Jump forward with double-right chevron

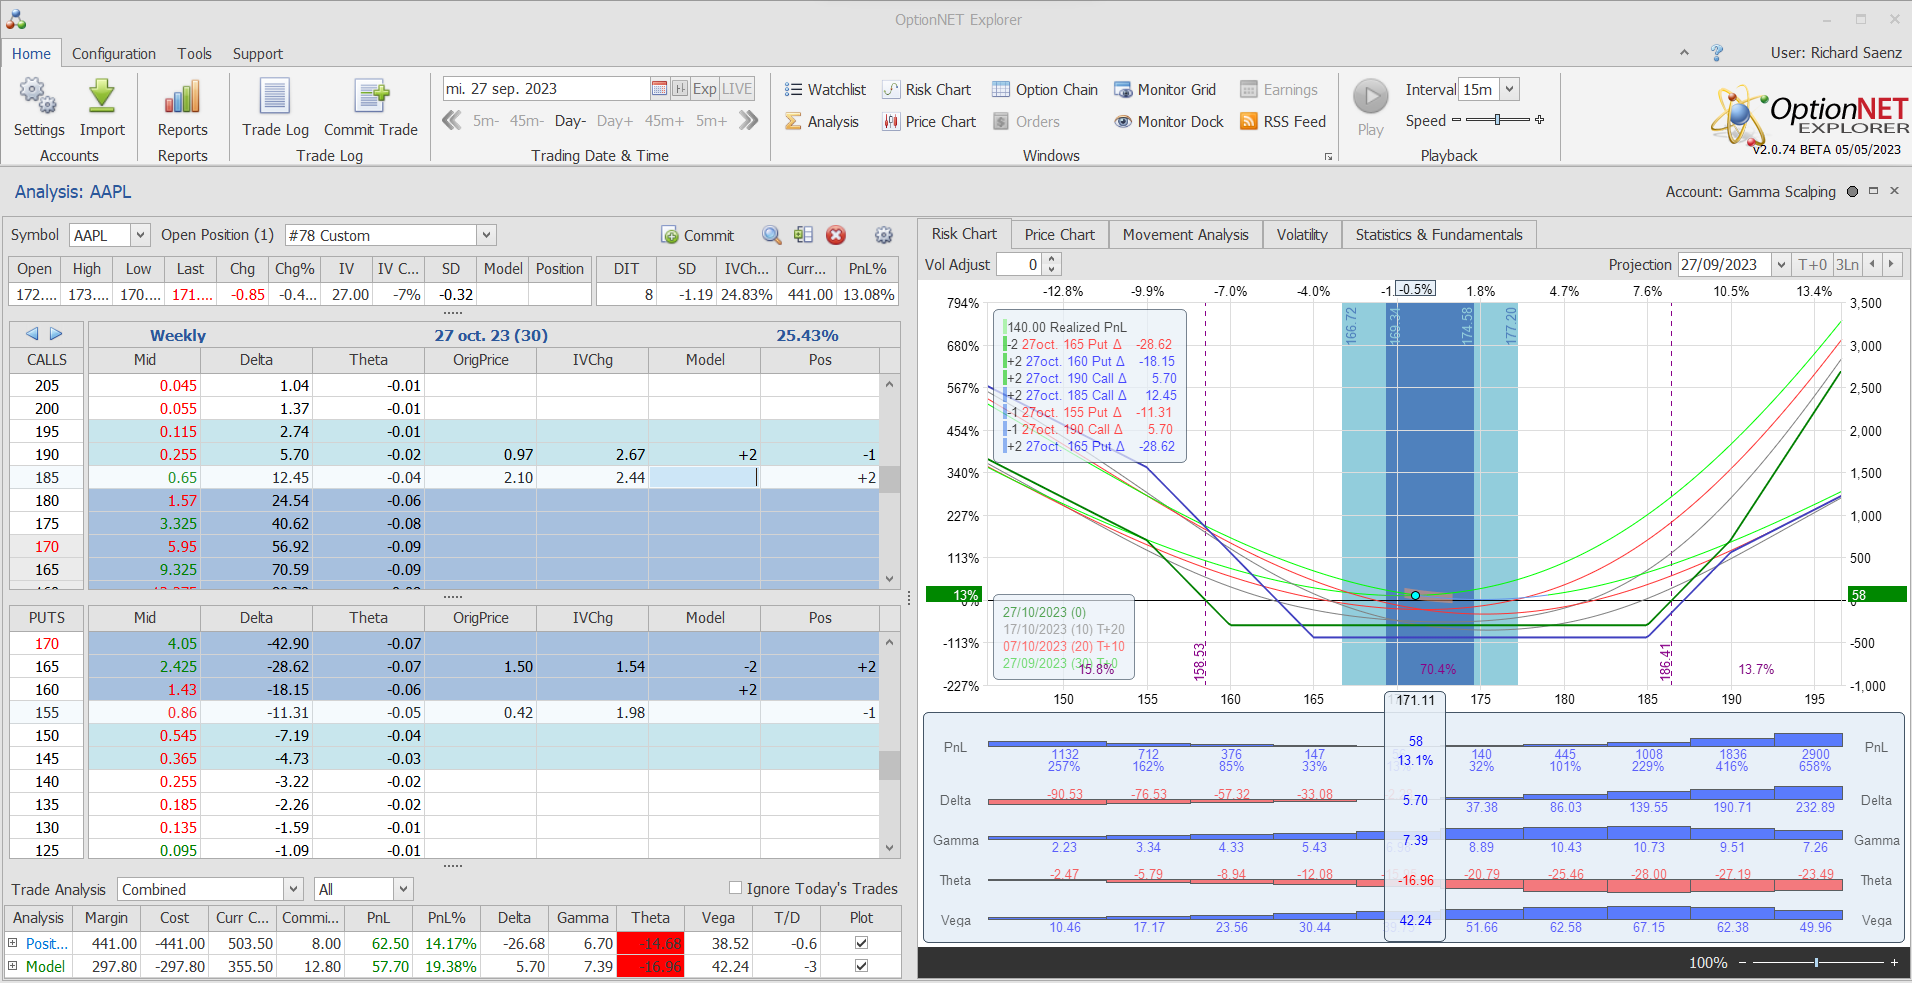(x=748, y=121)
